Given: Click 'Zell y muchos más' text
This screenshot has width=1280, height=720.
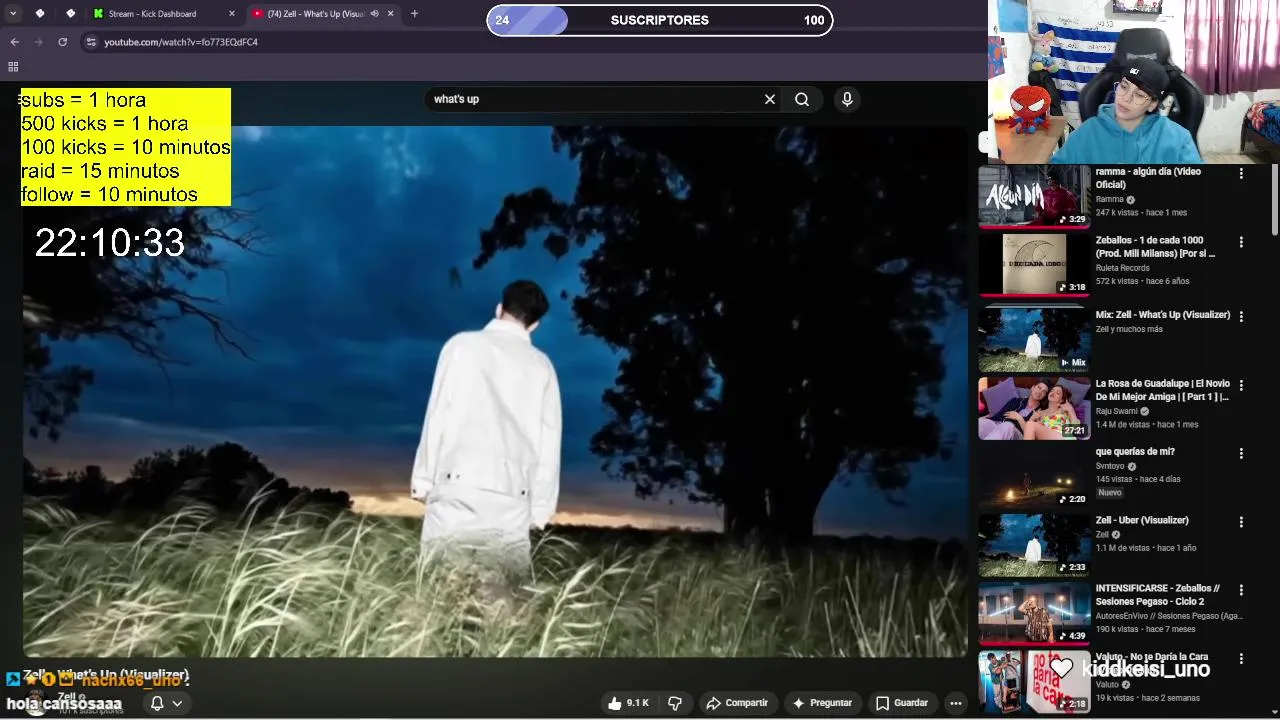Looking at the screenshot, I should tap(1129, 329).
